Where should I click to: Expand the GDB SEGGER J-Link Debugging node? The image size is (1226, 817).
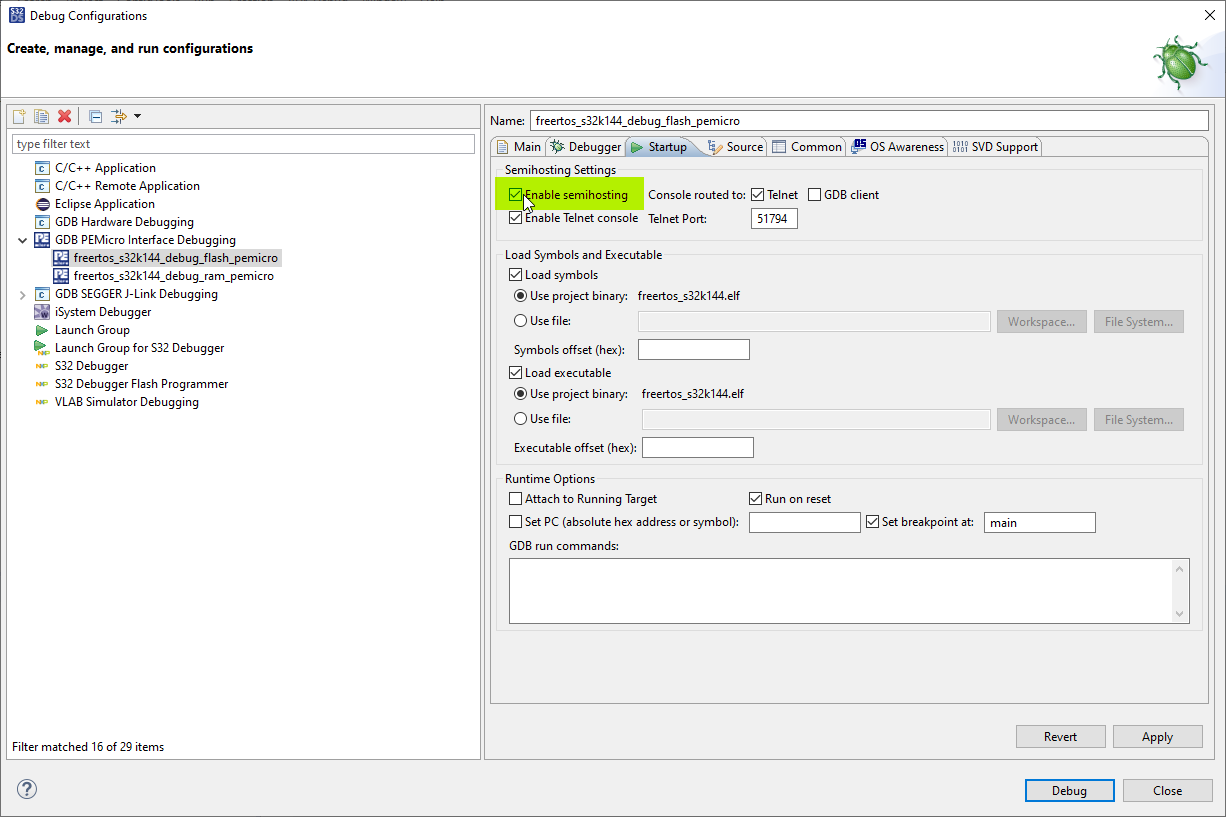(23, 293)
